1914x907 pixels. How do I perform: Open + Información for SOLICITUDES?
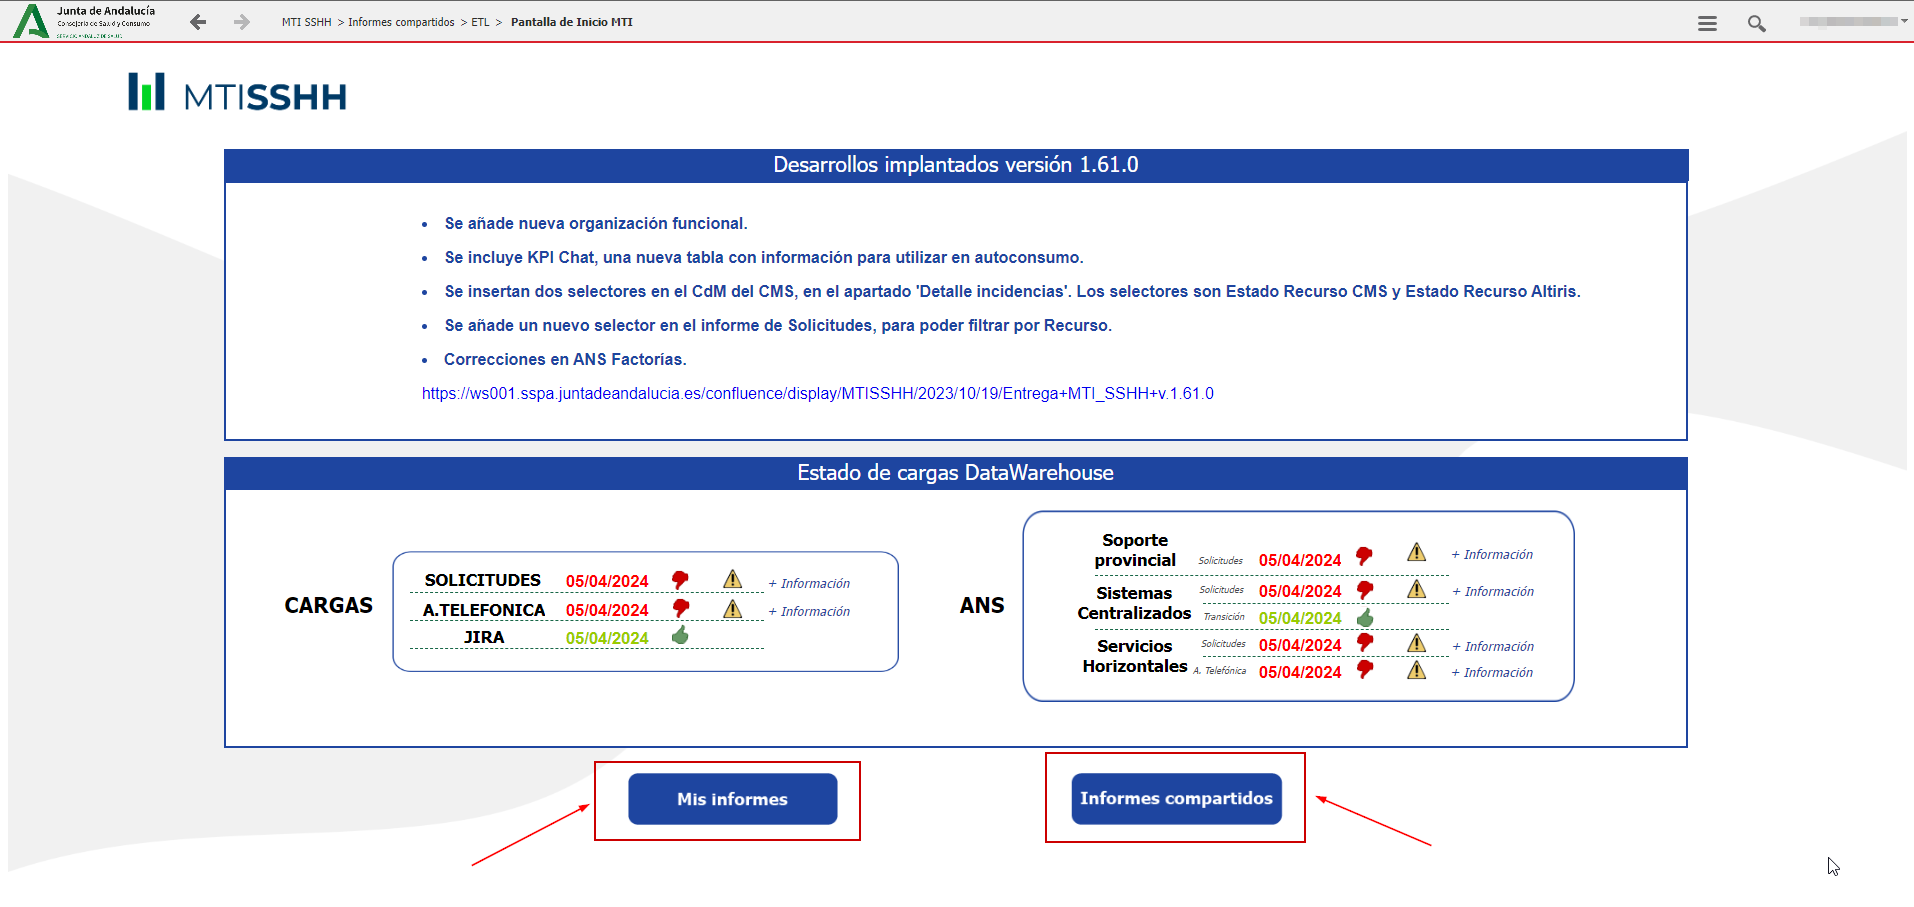(809, 584)
